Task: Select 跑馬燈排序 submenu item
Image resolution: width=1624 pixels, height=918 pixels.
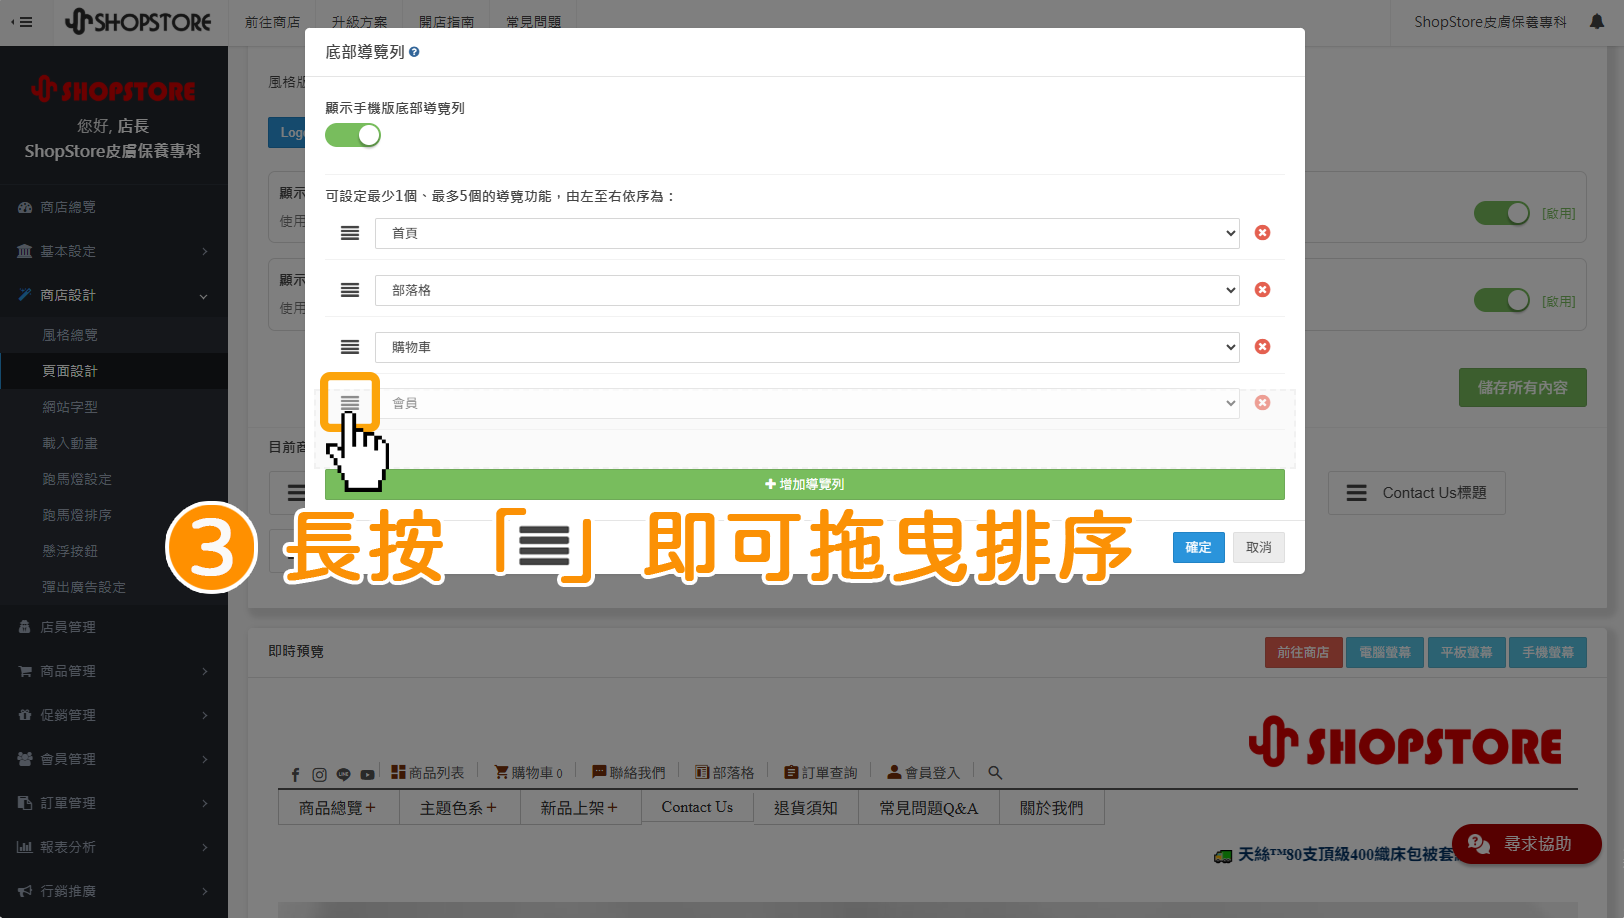Action: (114, 515)
